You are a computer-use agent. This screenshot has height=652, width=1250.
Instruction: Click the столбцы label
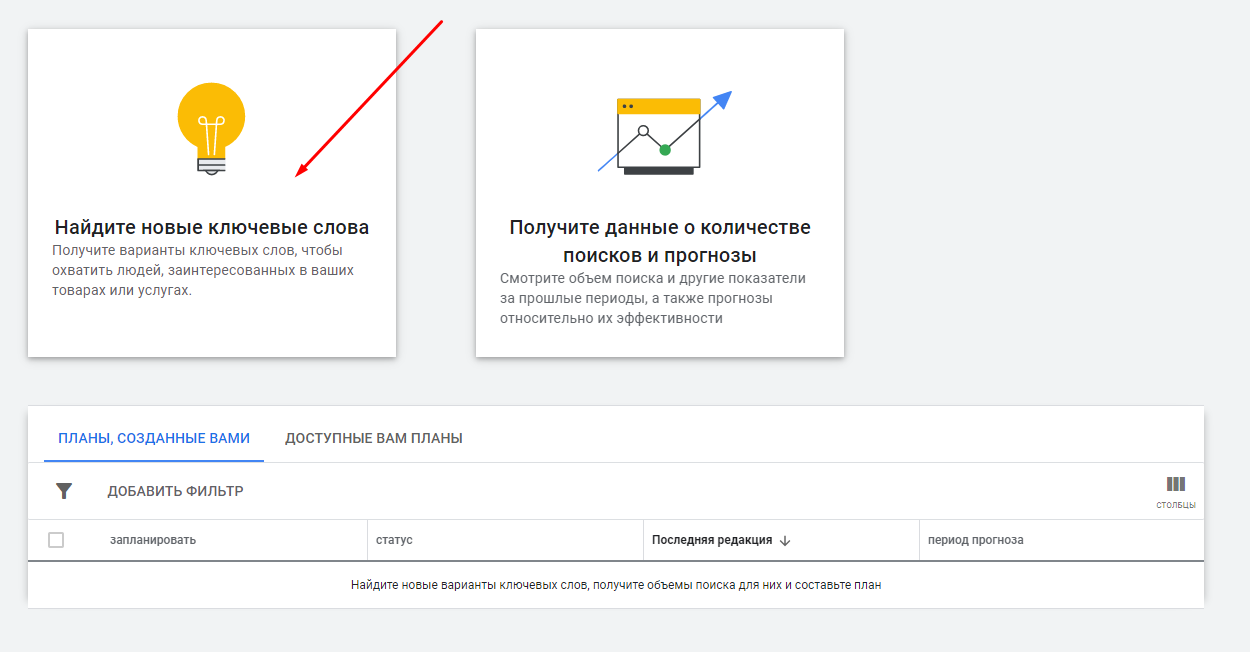pyautogui.click(x=1175, y=505)
